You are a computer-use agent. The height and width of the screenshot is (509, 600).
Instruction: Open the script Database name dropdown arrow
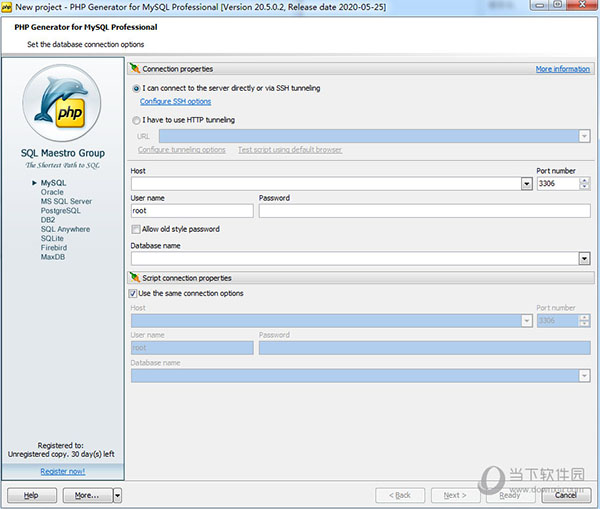(584, 375)
